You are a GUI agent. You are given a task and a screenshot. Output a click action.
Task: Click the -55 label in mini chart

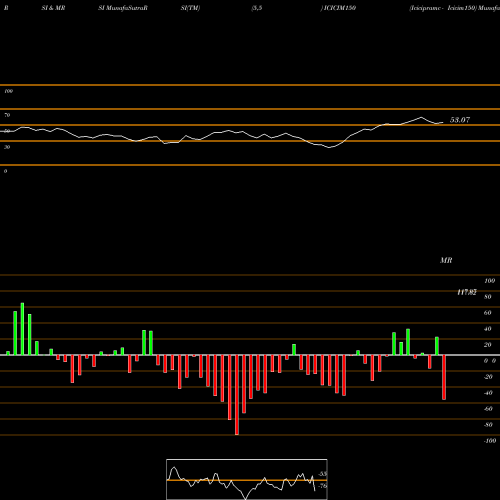click(x=323, y=474)
